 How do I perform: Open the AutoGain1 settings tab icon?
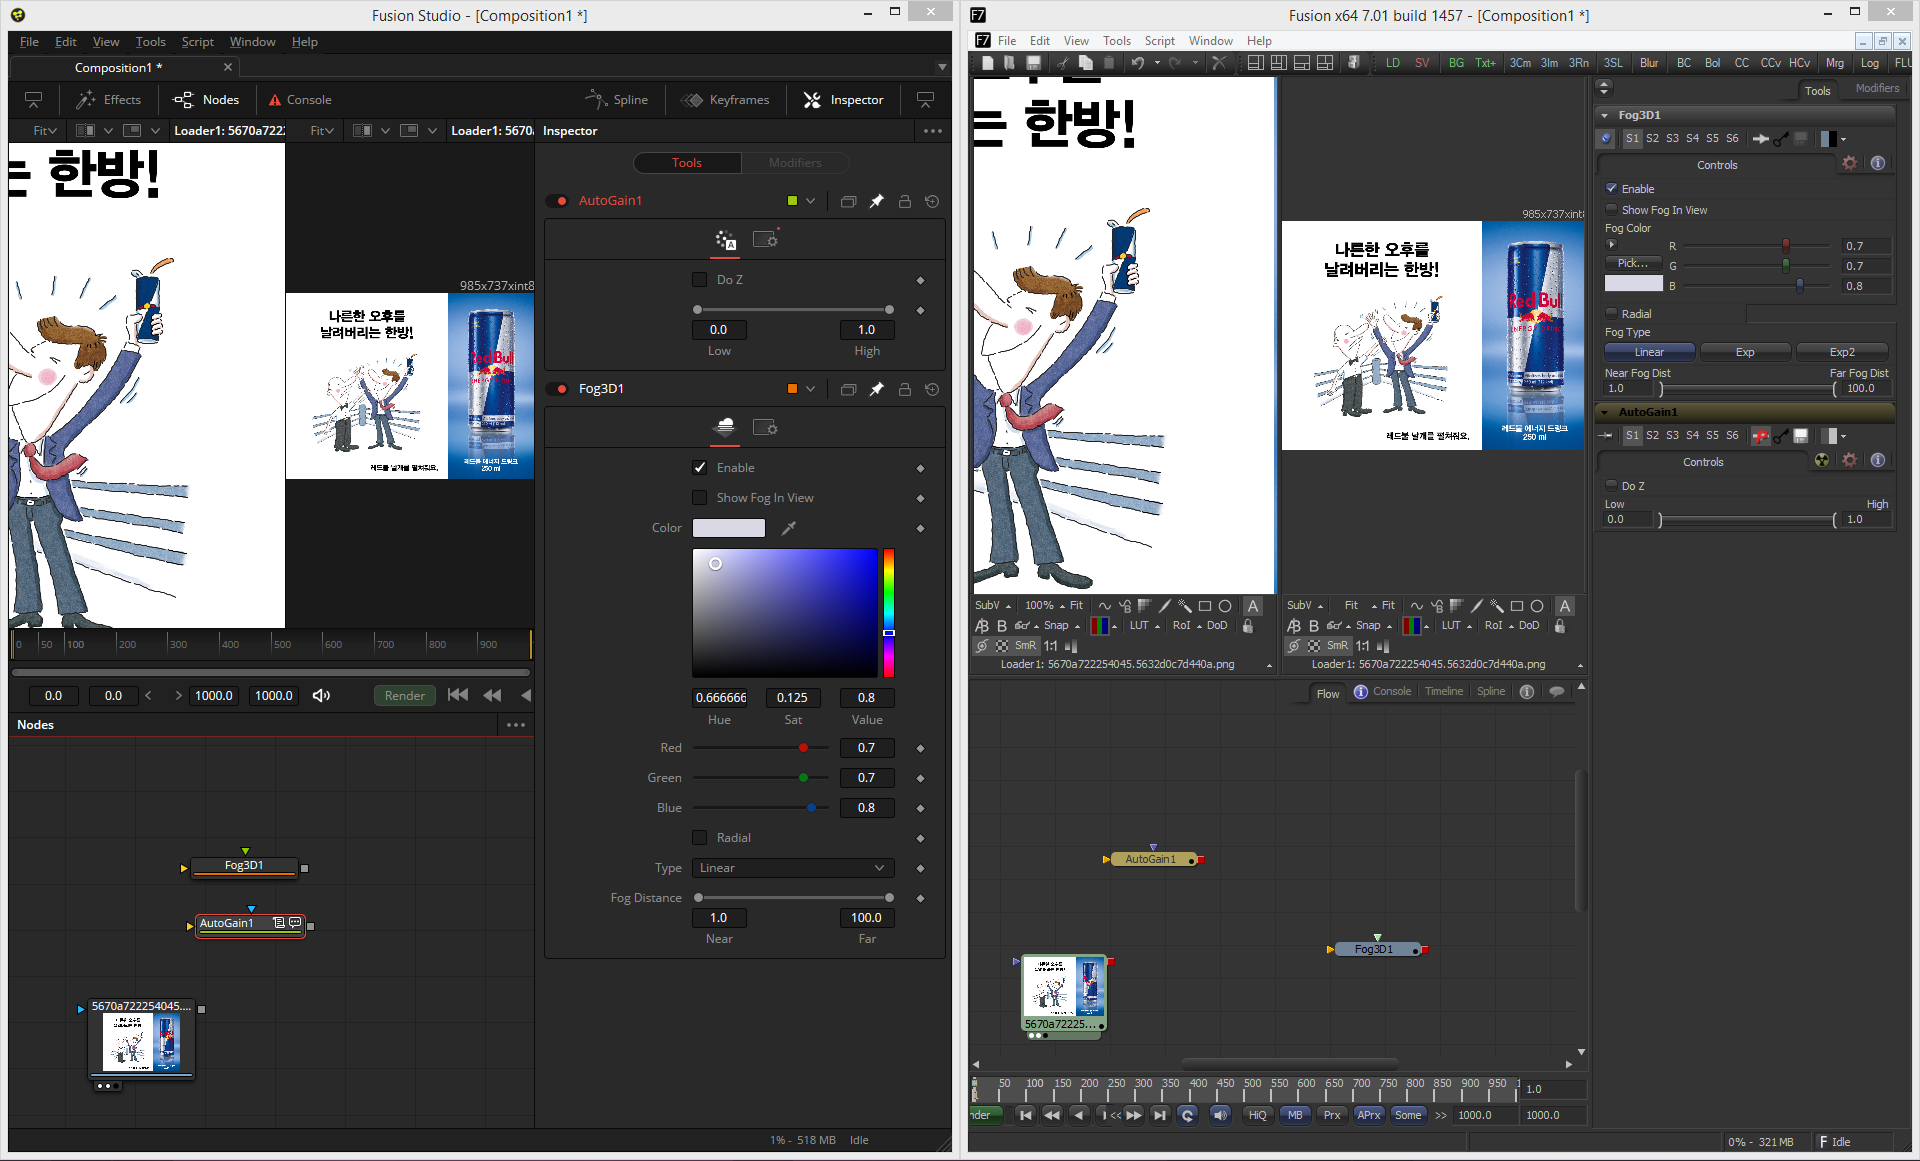click(x=765, y=240)
